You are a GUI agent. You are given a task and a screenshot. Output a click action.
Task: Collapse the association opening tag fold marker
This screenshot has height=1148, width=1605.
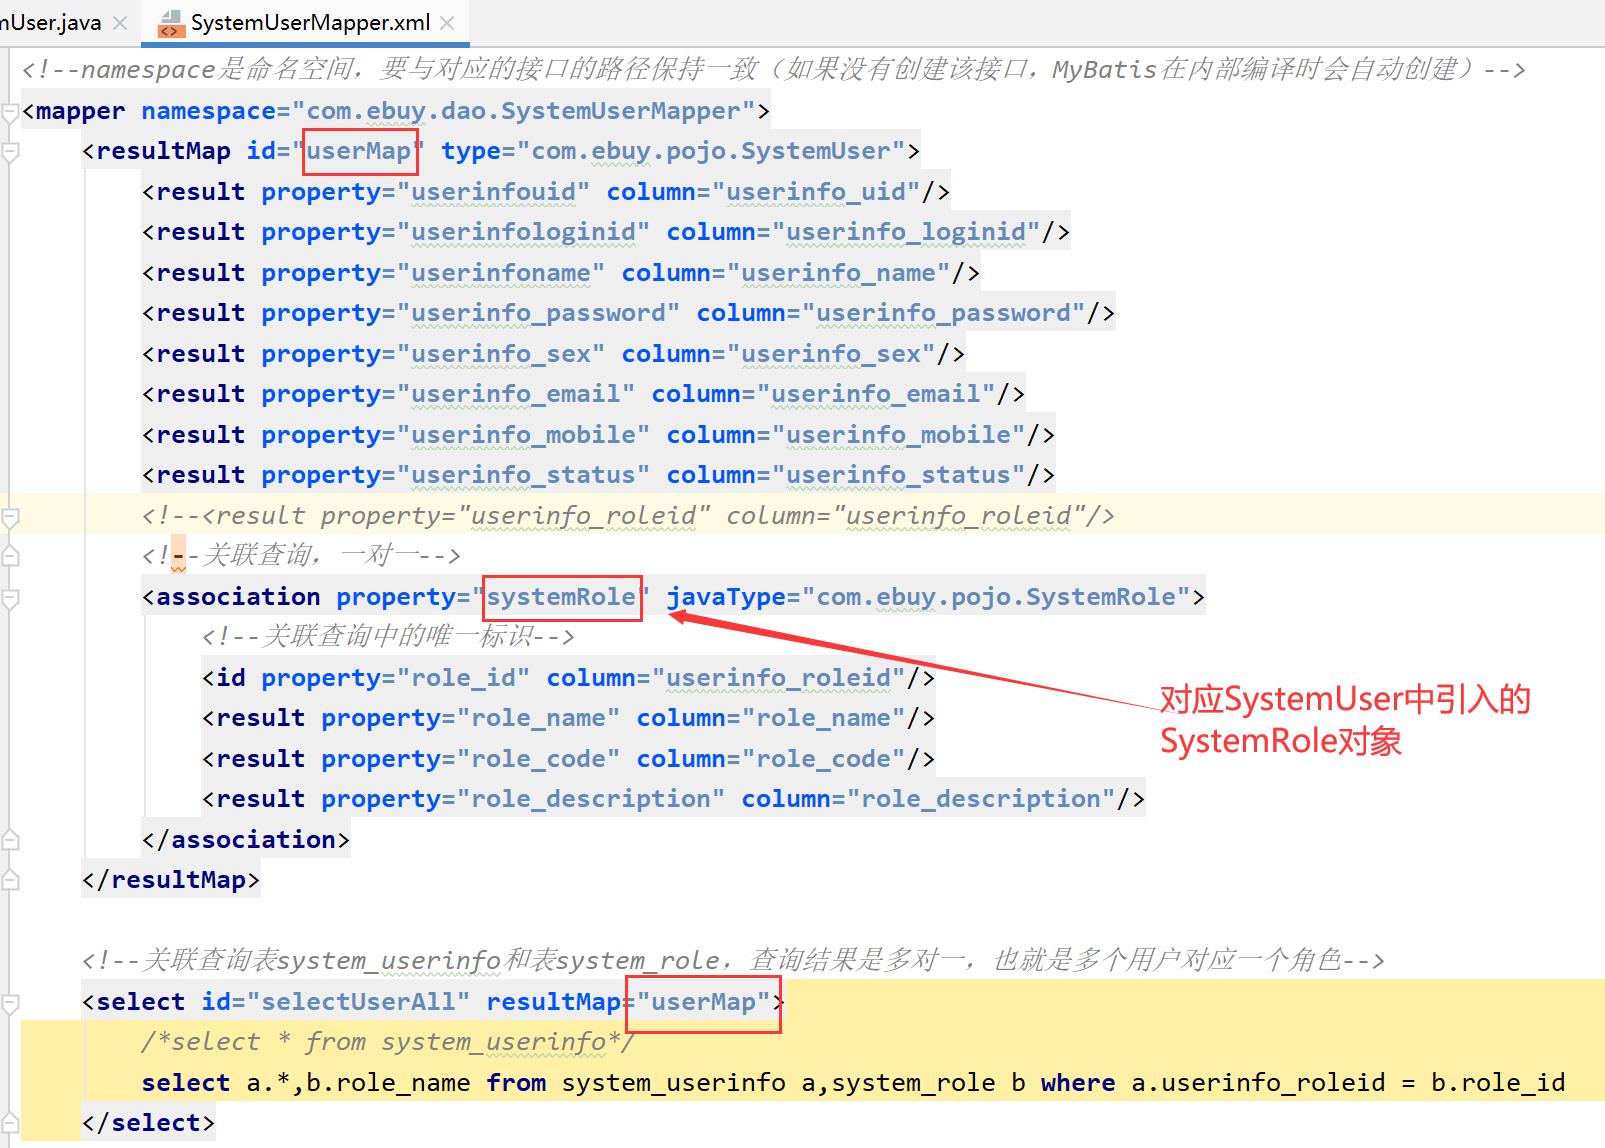(10, 598)
